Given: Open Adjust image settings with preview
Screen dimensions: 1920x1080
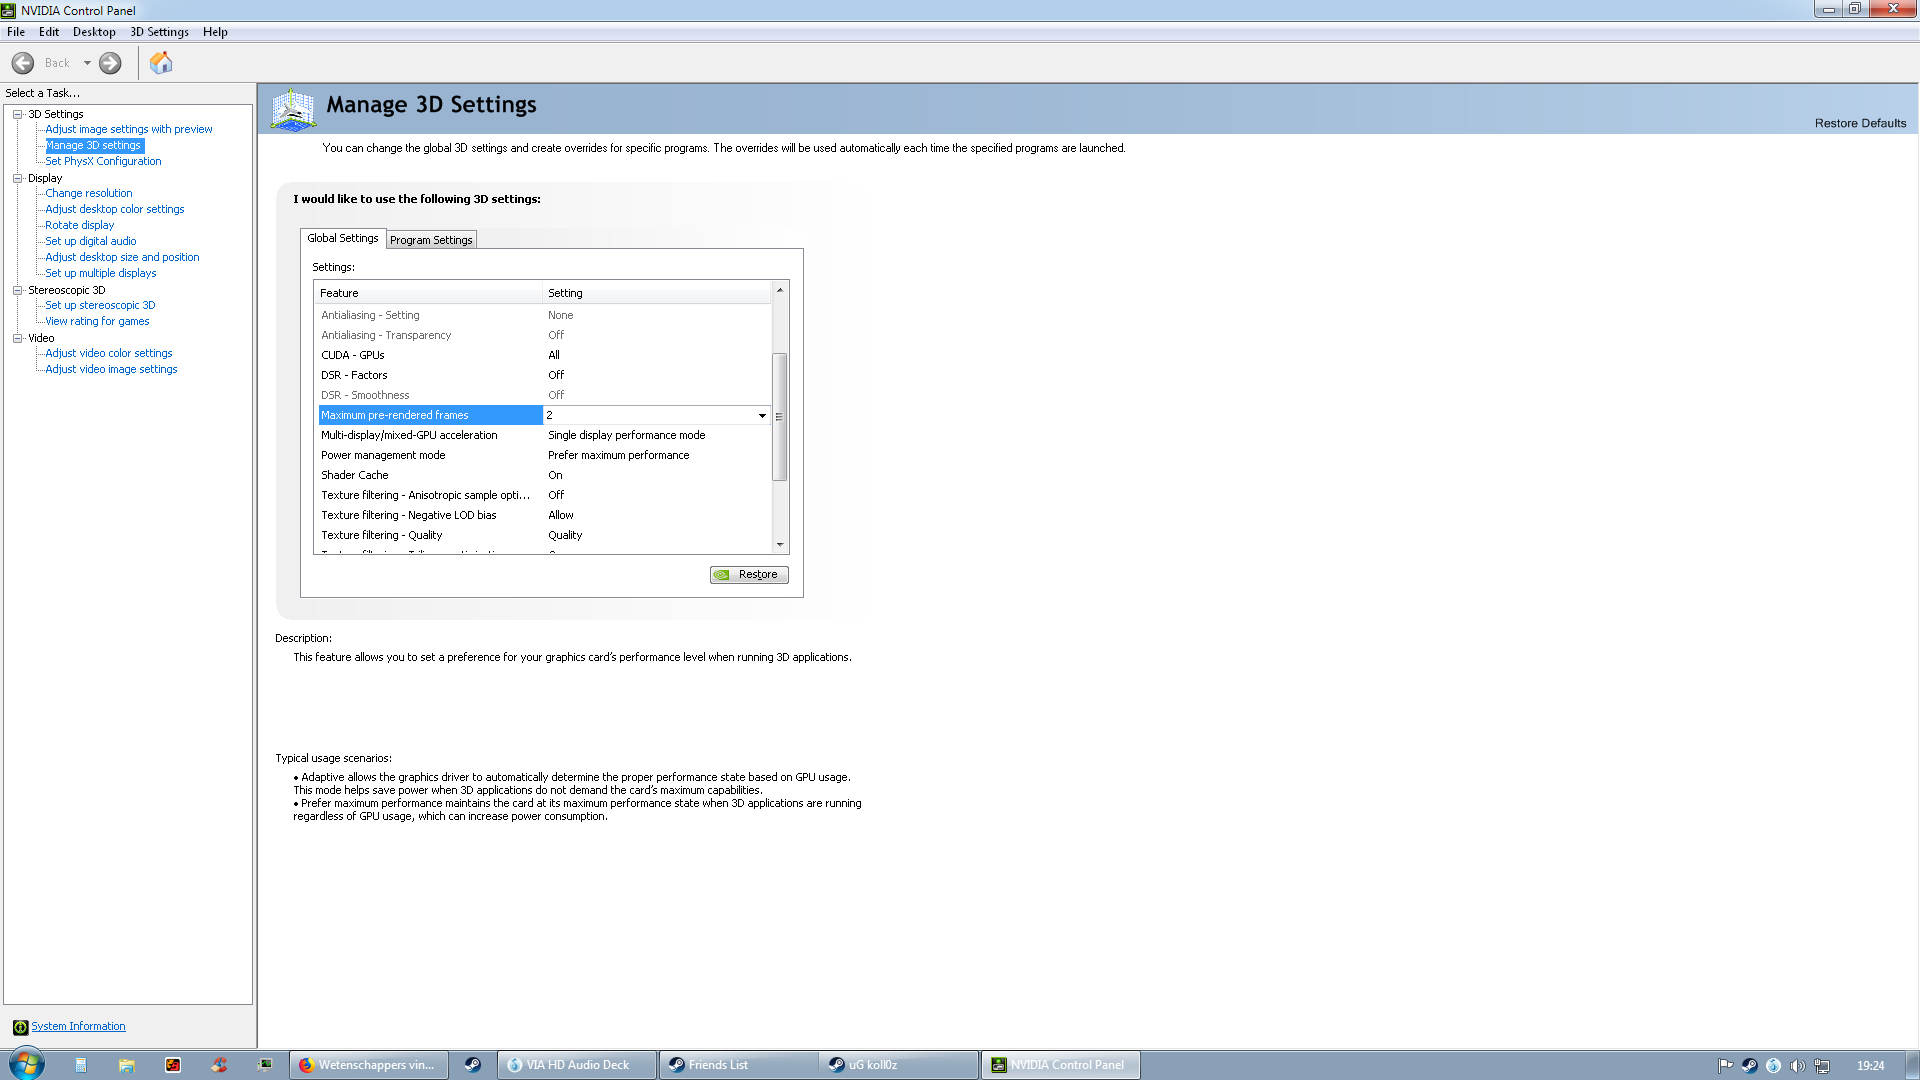Looking at the screenshot, I should (128, 129).
